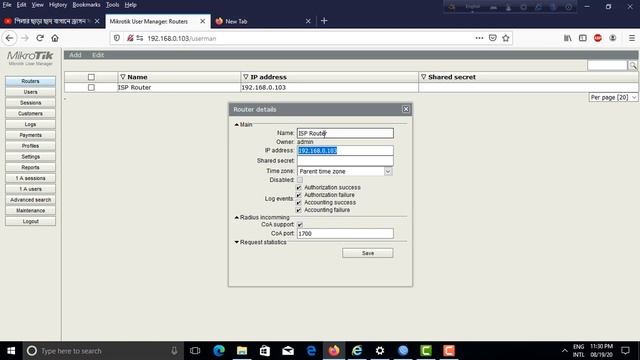Click the Firefox icon on the taskbar

(334, 351)
